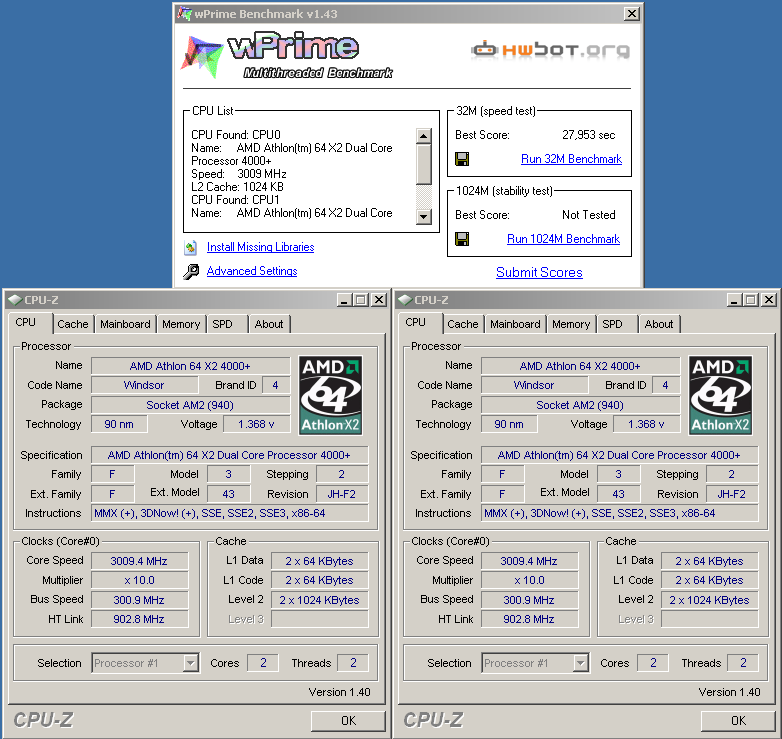Viewport: 782px width, 739px height.
Task: Click the HWBot.org logo
Action: [x=551, y=49]
